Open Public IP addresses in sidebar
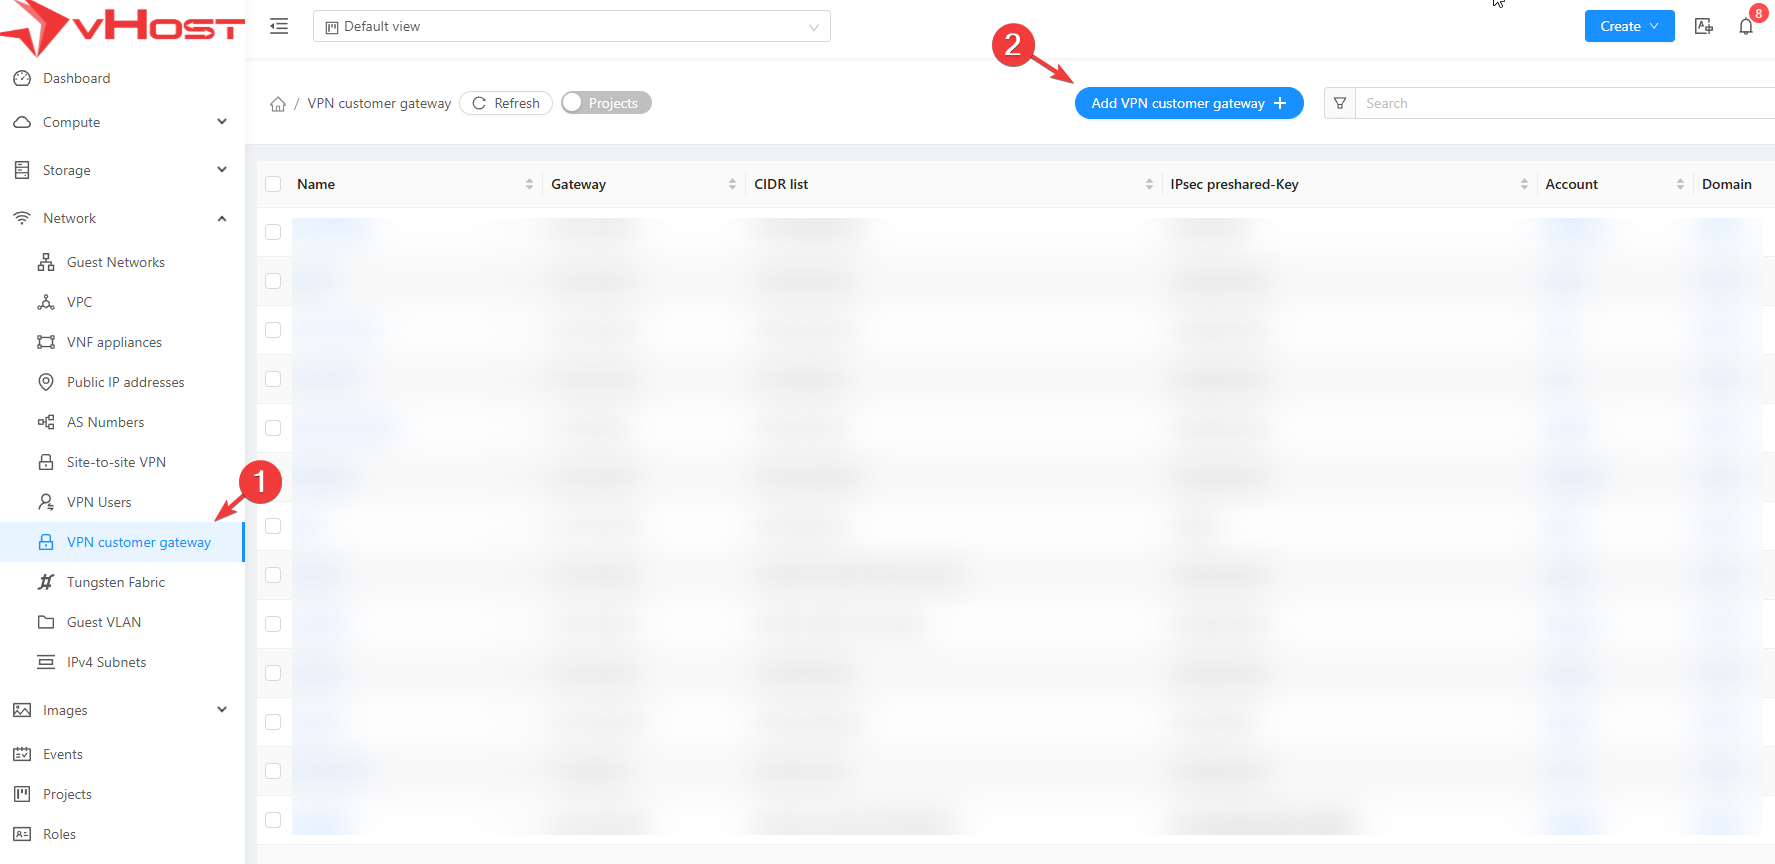 click(x=125, y=382)
